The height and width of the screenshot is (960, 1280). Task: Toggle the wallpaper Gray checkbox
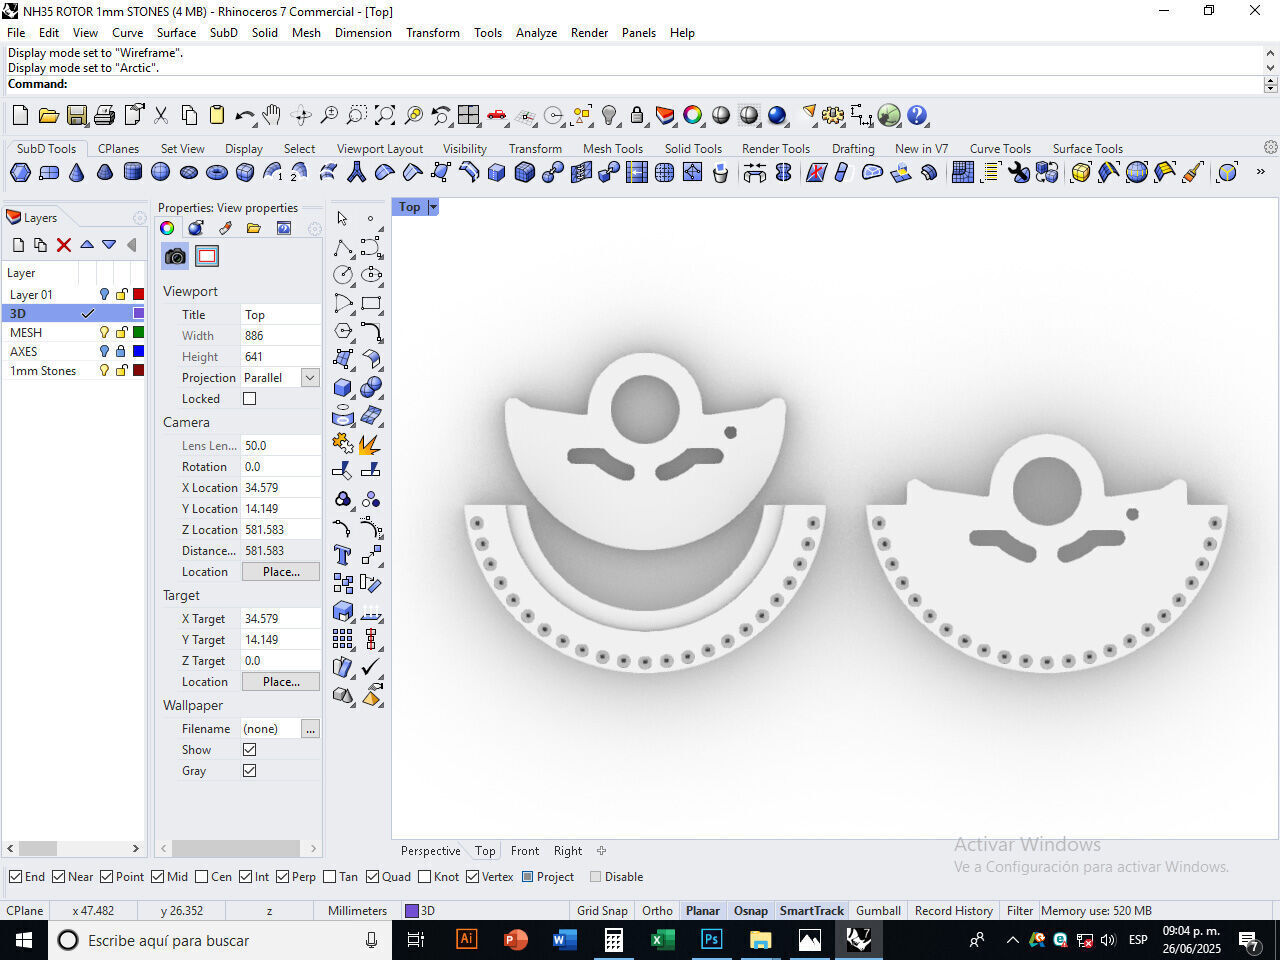click(249, 771)
